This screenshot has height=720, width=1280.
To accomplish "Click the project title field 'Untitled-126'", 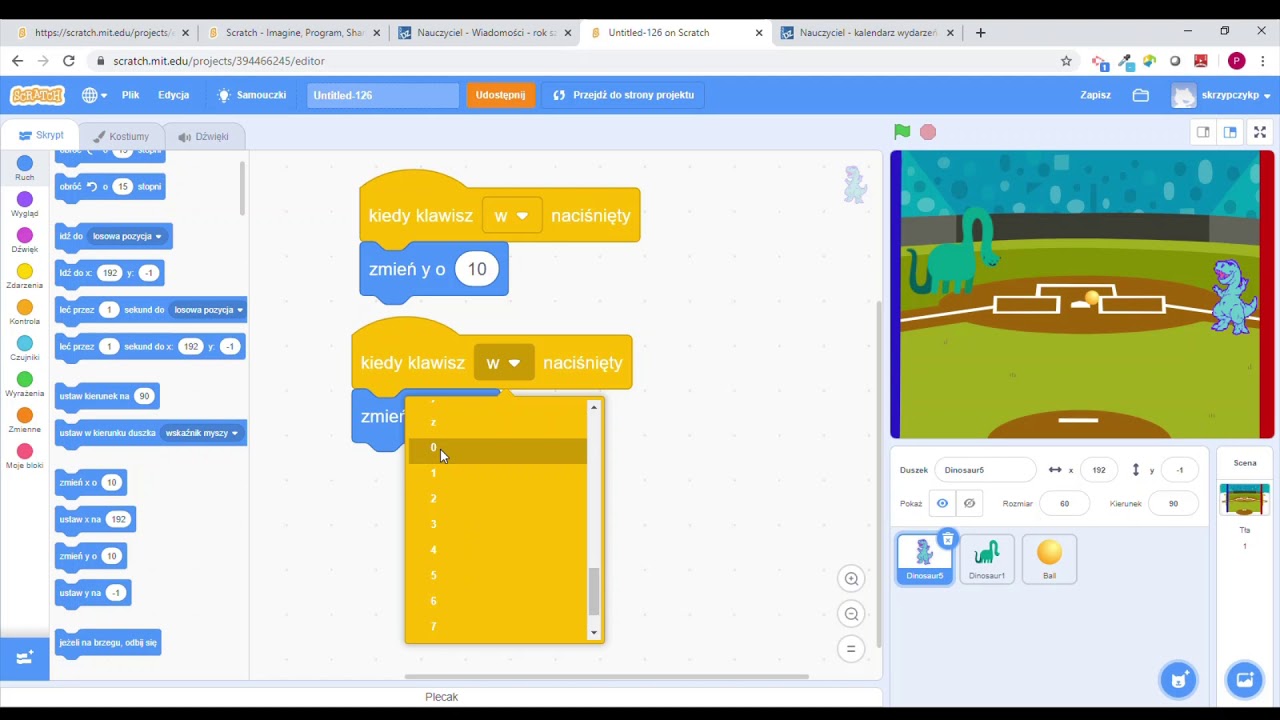I will (382, 95).
